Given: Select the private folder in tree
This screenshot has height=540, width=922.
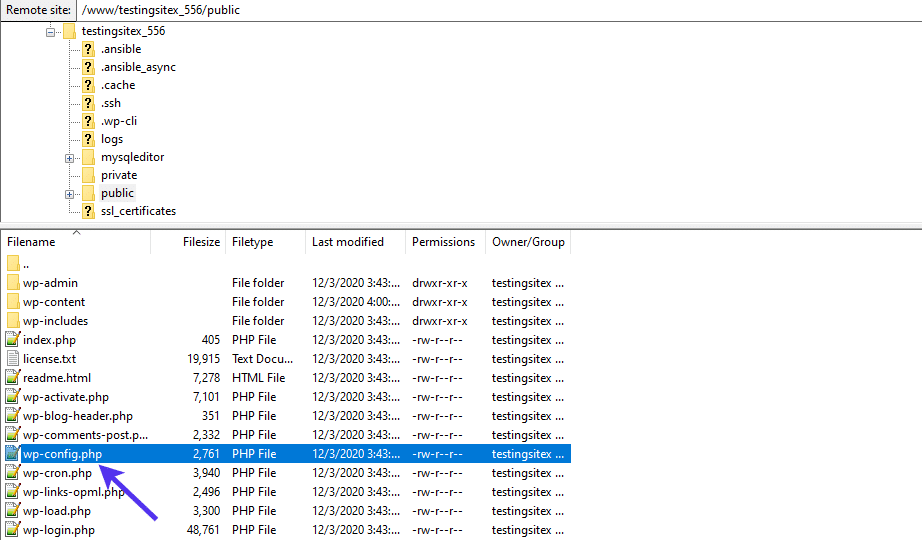Looking at the screenshot, I should point(119,175).
